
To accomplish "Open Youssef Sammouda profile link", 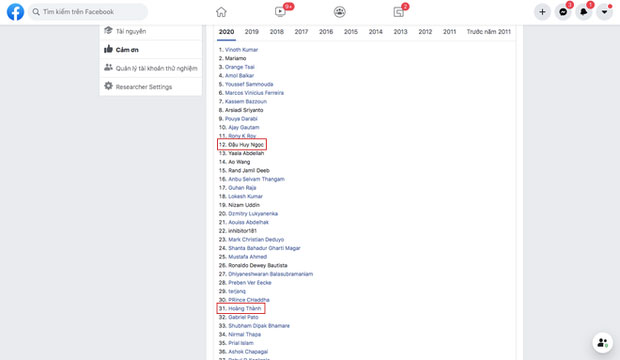I will tap(249, 84).
